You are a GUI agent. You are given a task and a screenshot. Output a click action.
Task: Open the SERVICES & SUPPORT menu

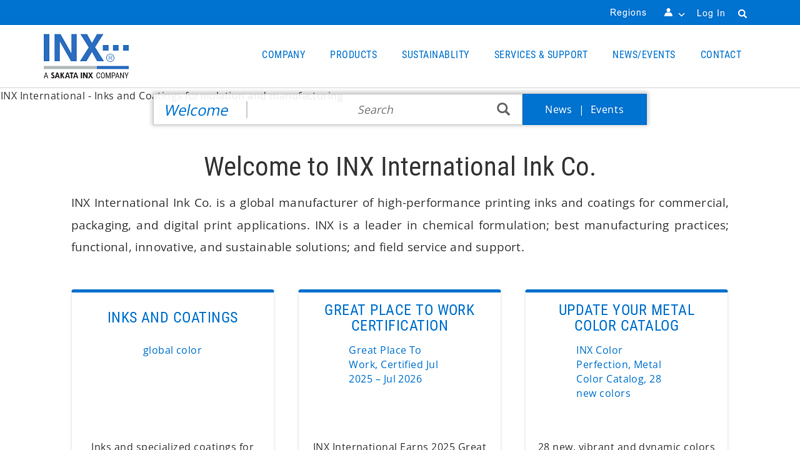(x=541, y=55)
